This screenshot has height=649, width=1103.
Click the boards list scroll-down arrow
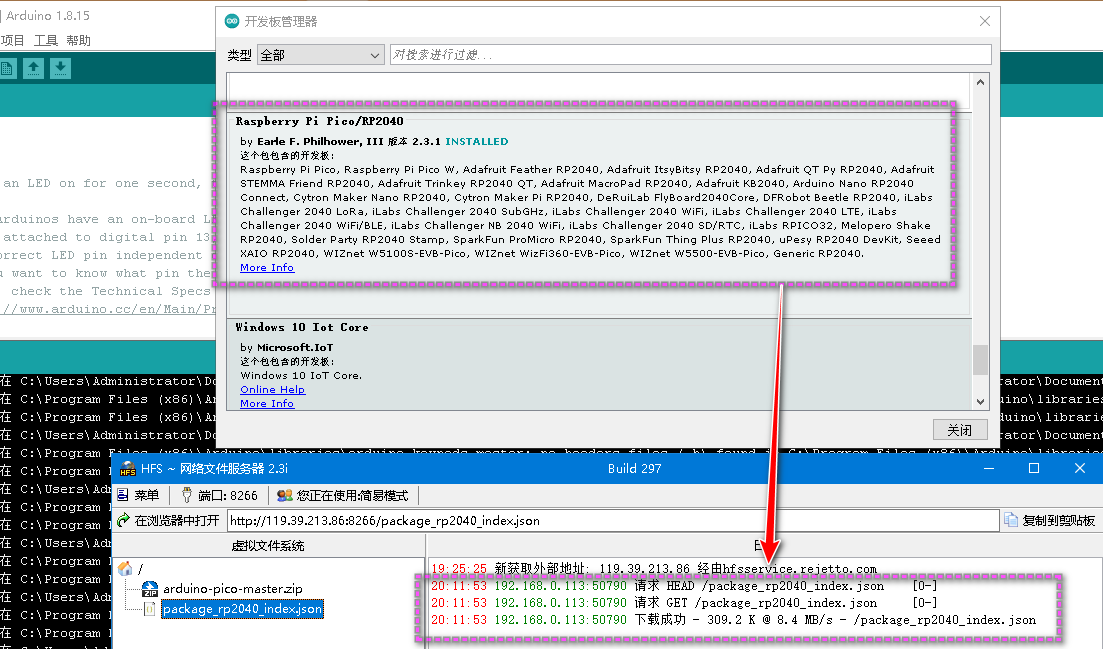tap(981, 401)
